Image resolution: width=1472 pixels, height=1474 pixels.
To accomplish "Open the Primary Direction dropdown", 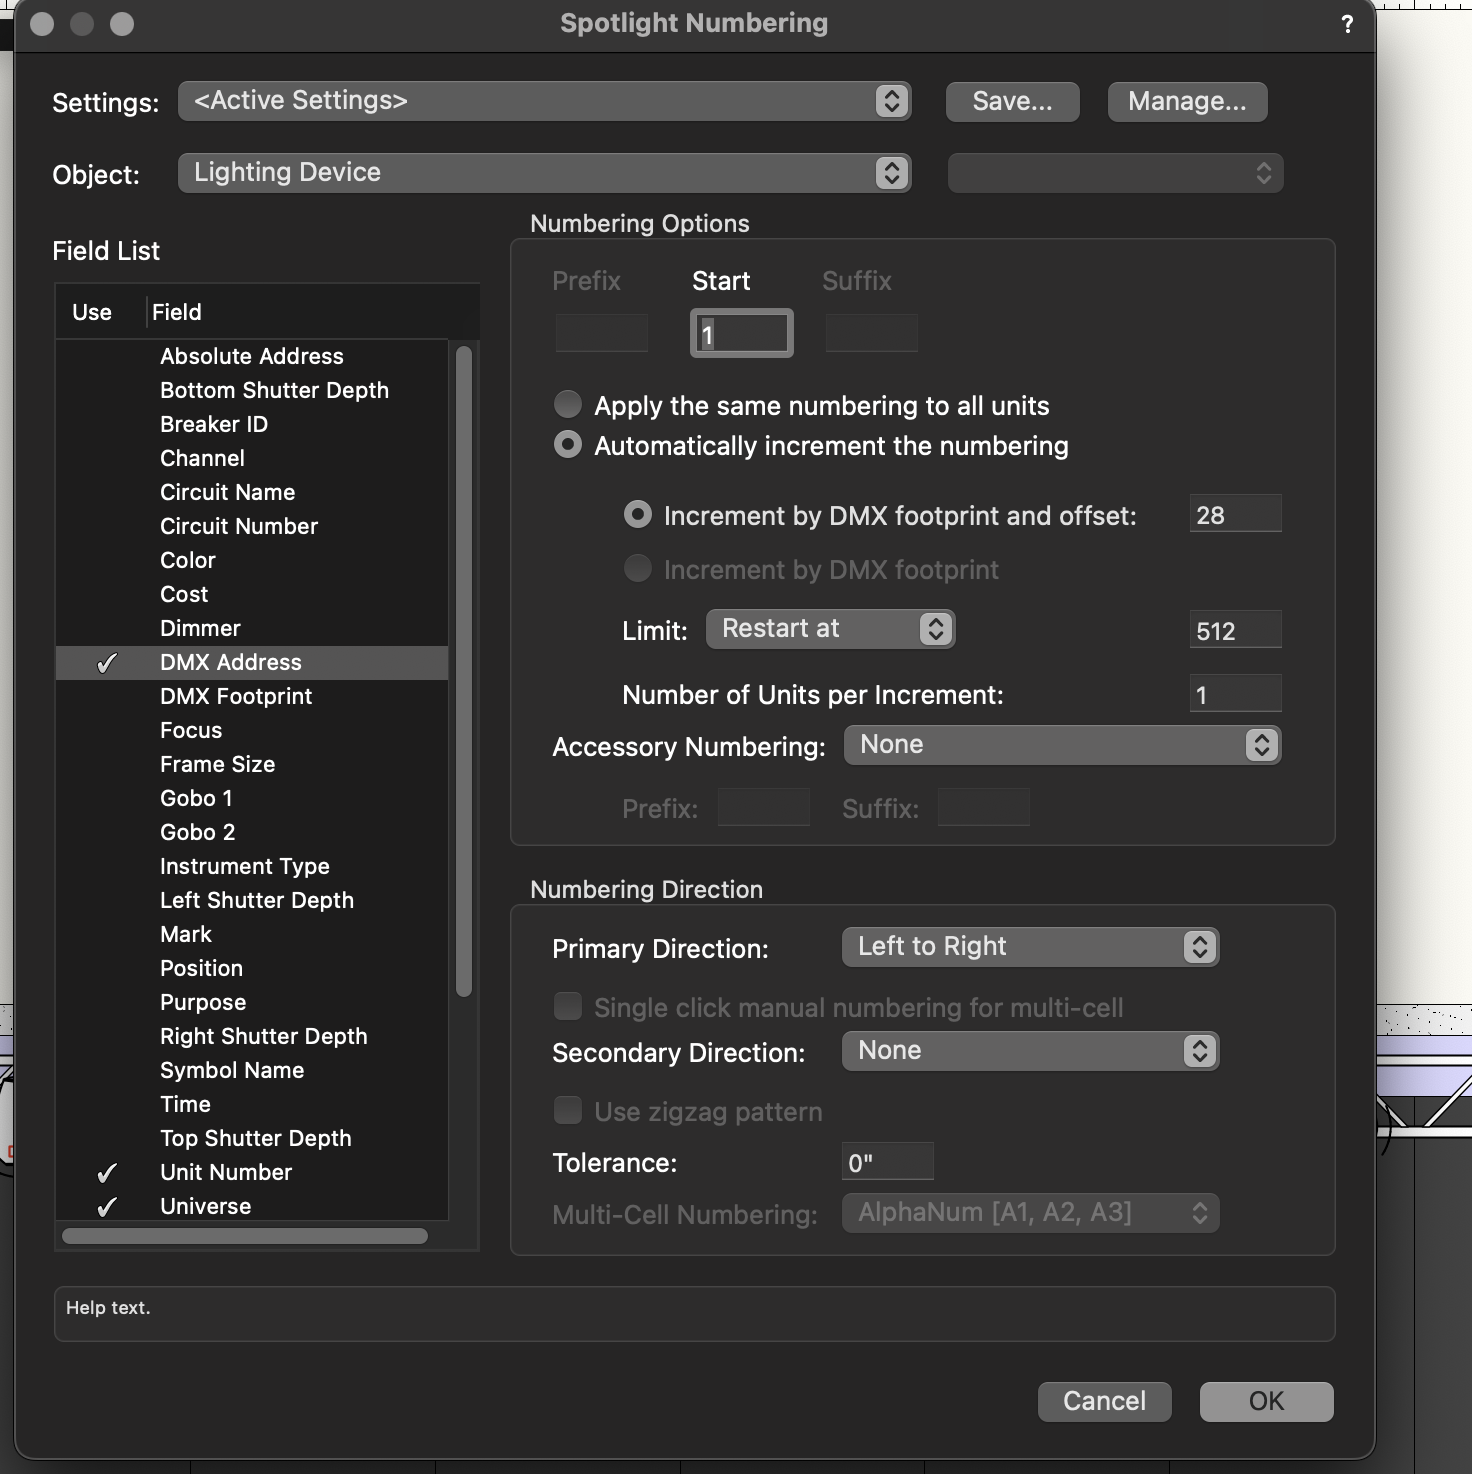I will (x=1029, y=947).
